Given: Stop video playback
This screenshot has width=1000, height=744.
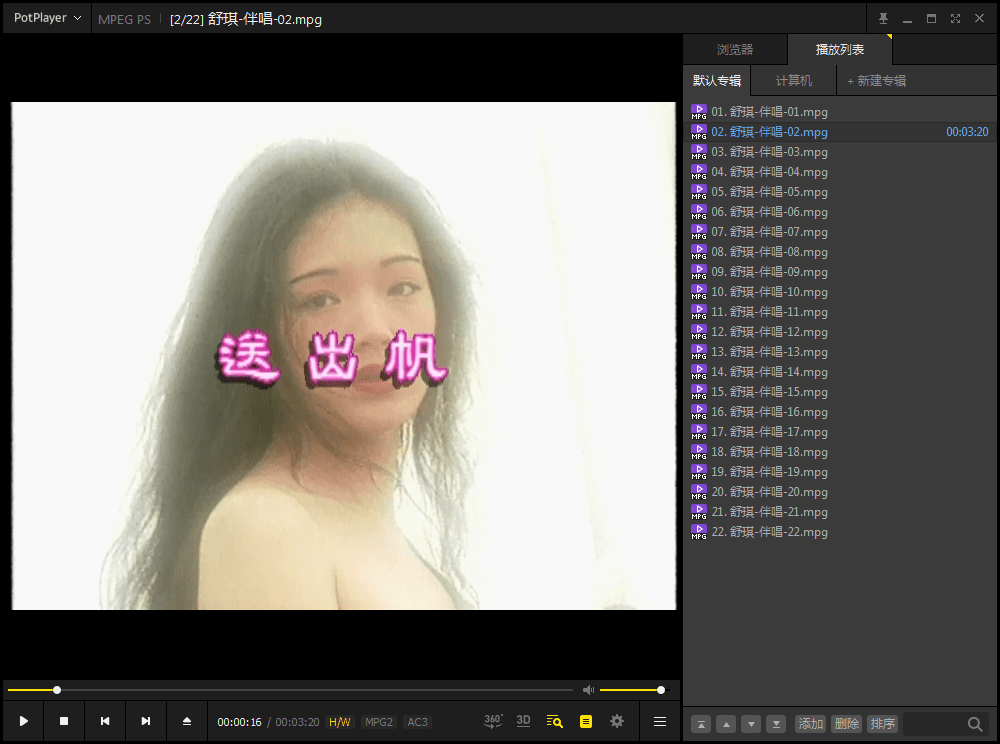Looking at the screenshot, I should (64, 721).
